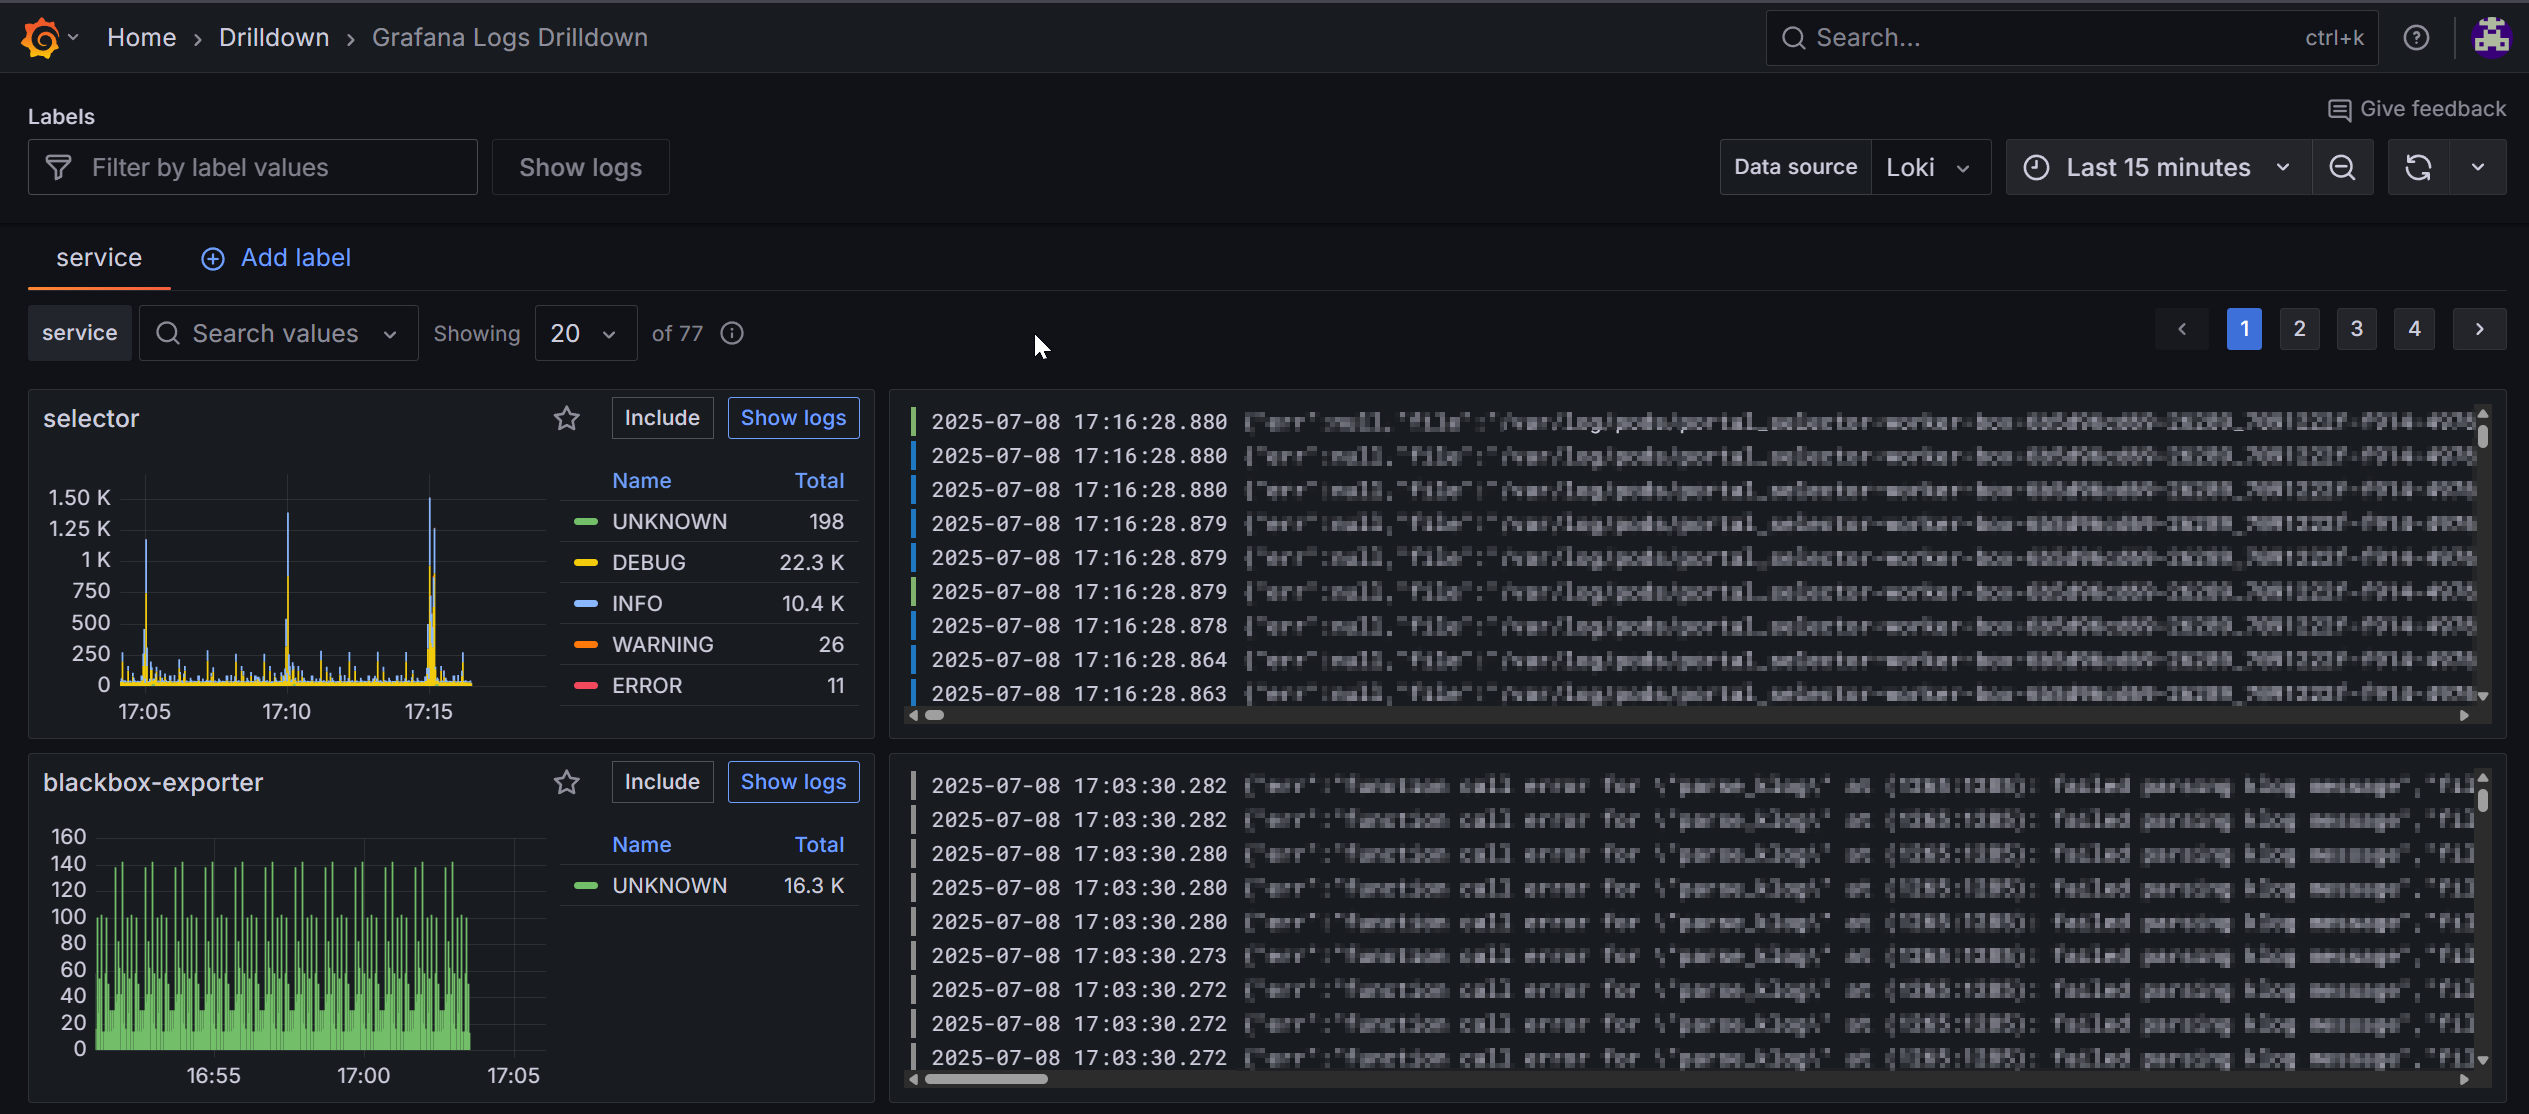2529x1114 pixels.
Task: Favorite the blackbox-exporter service star
Action: coord(567,782)
